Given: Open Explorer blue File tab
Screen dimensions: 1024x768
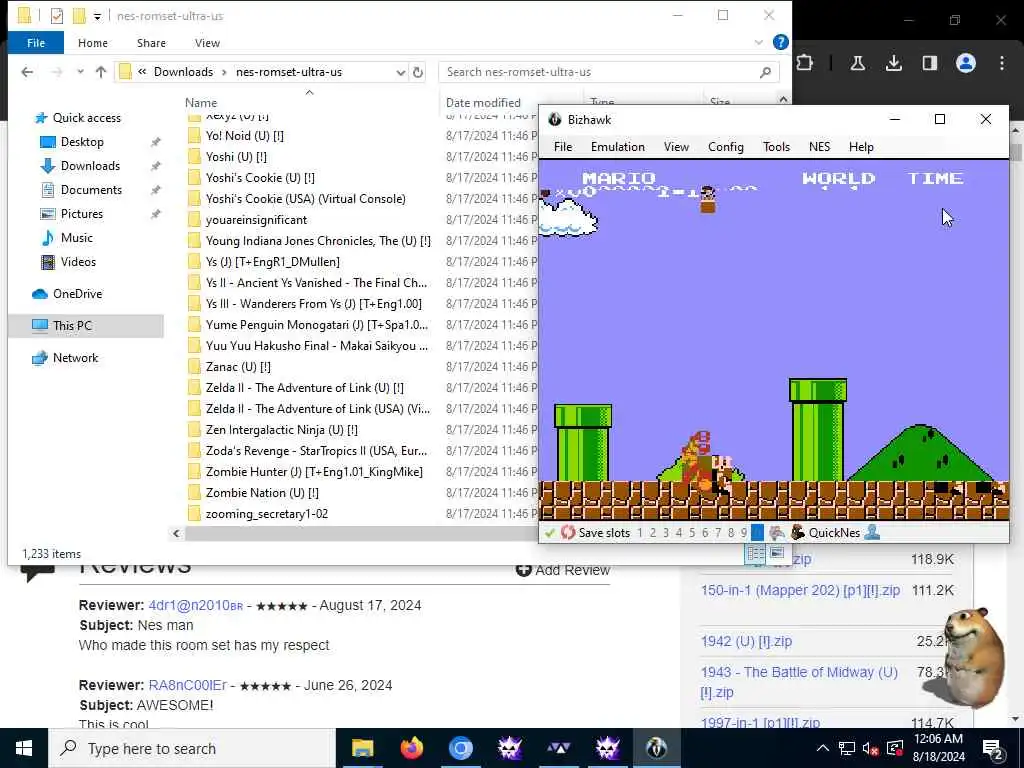Looking at the screenshot, I should pos(36,43).
